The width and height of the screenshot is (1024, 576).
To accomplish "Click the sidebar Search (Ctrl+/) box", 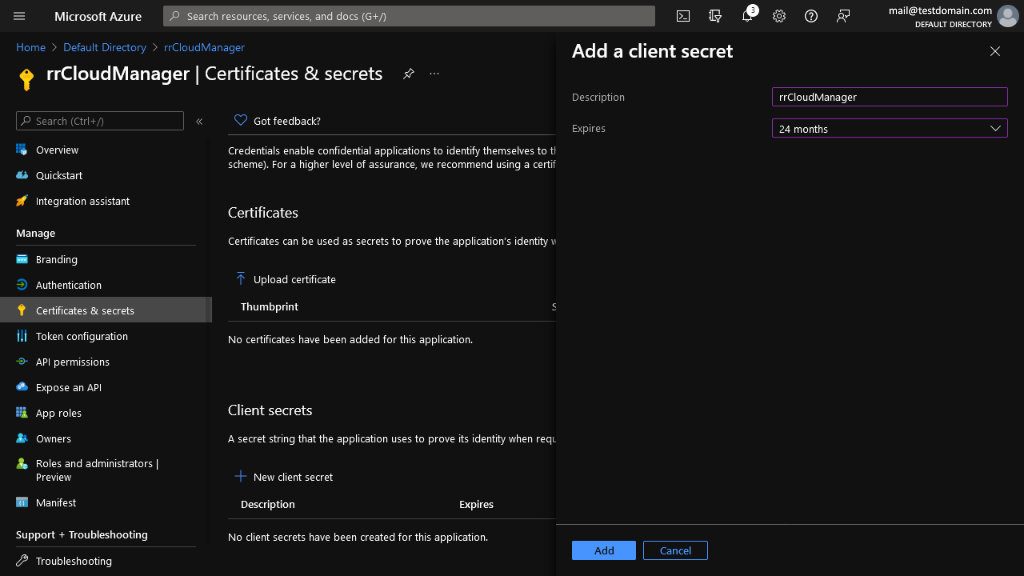I will click(100, 121).
